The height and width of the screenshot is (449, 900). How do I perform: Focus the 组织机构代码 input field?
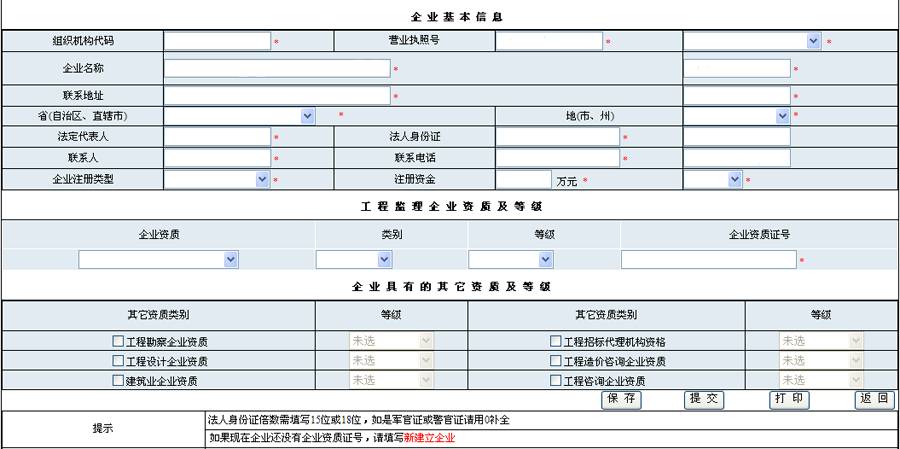tap(217, 41)
